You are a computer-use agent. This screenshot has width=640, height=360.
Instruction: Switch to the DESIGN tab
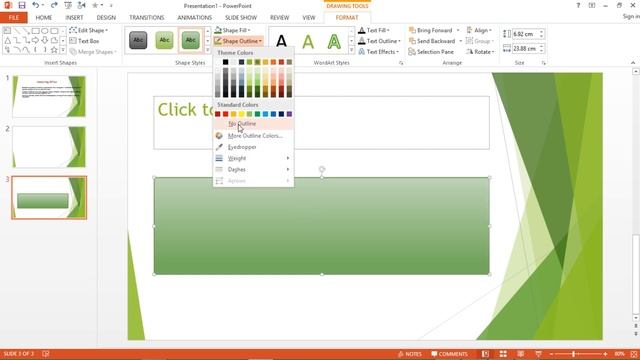click(x=106, y=18)
